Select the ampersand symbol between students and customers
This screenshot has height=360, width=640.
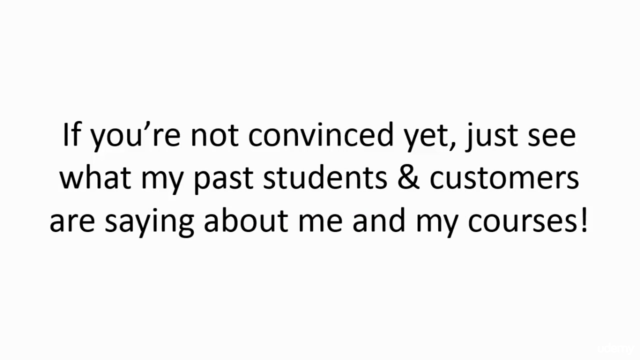pyautogui.click(x=408, y=178)
